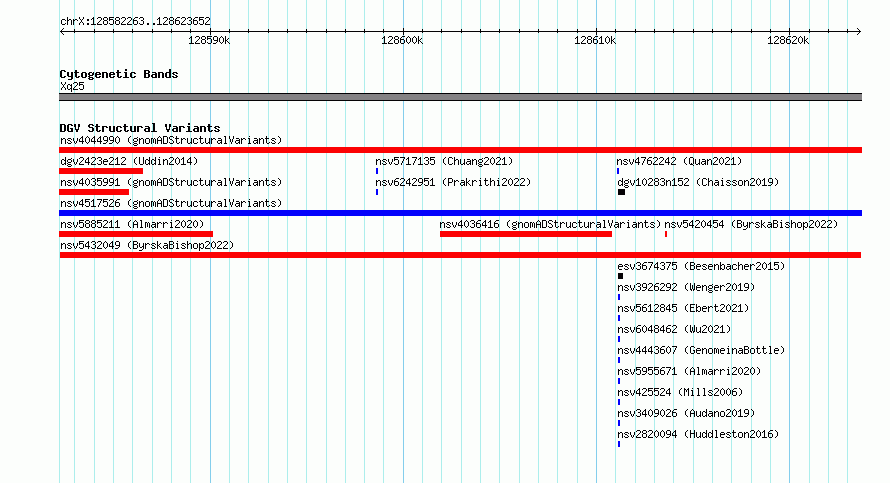Open nsv5717135 (Chuang2021) label

[x=444, y=161]
